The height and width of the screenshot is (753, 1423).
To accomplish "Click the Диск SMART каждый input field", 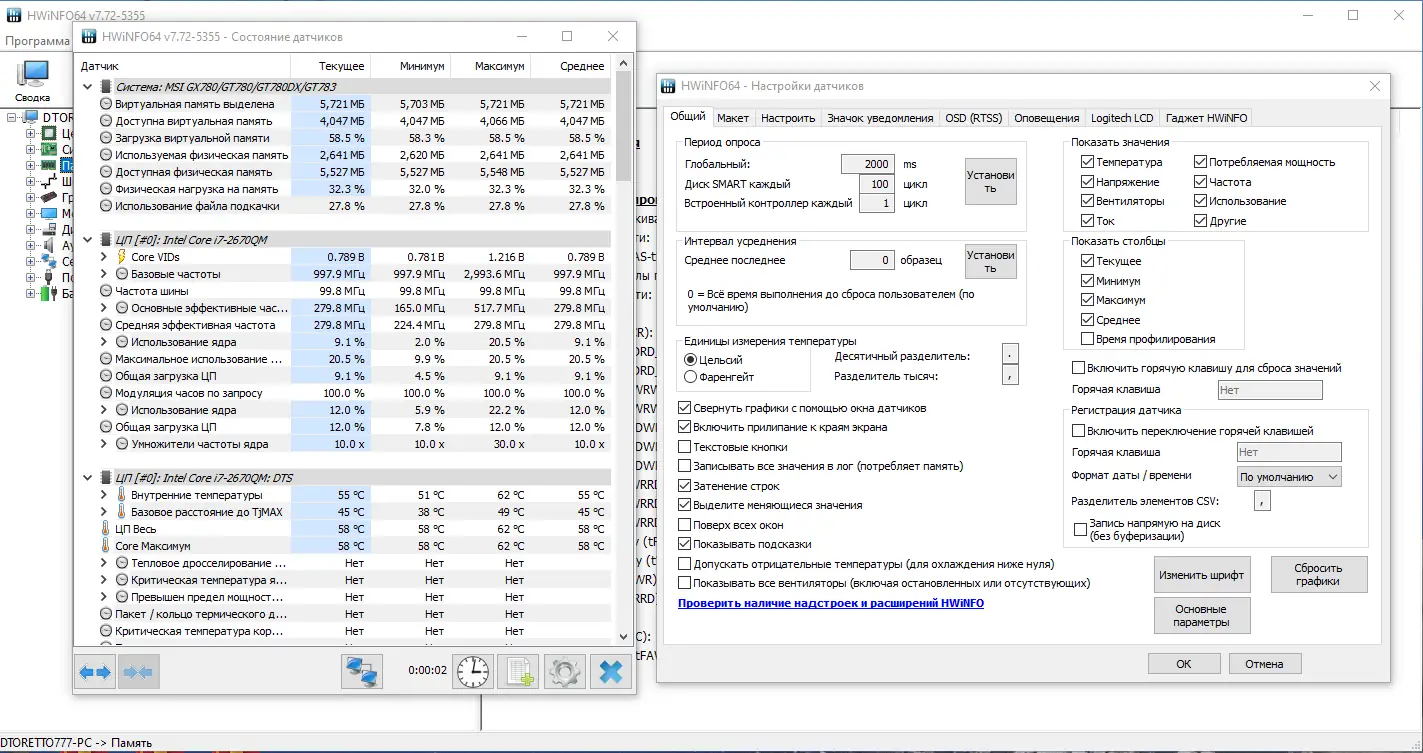I will [x=877, y=184].
